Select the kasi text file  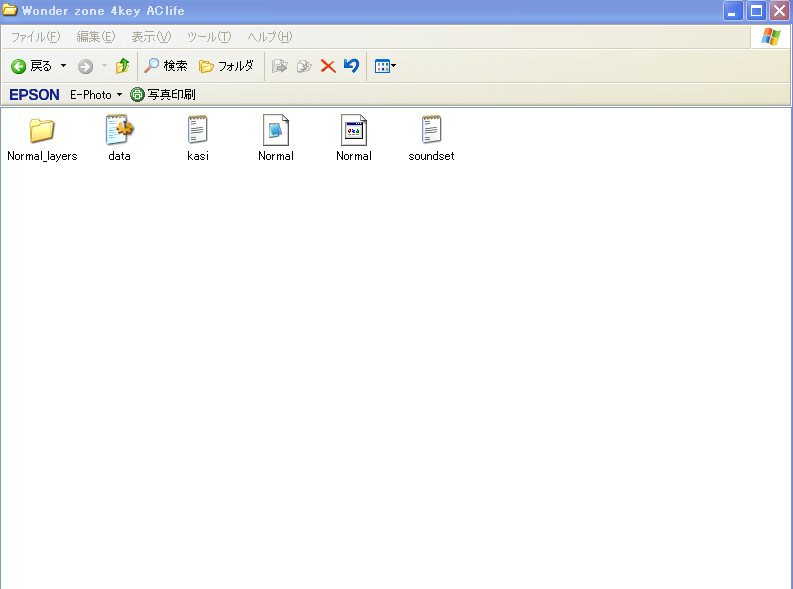[198, 131]
